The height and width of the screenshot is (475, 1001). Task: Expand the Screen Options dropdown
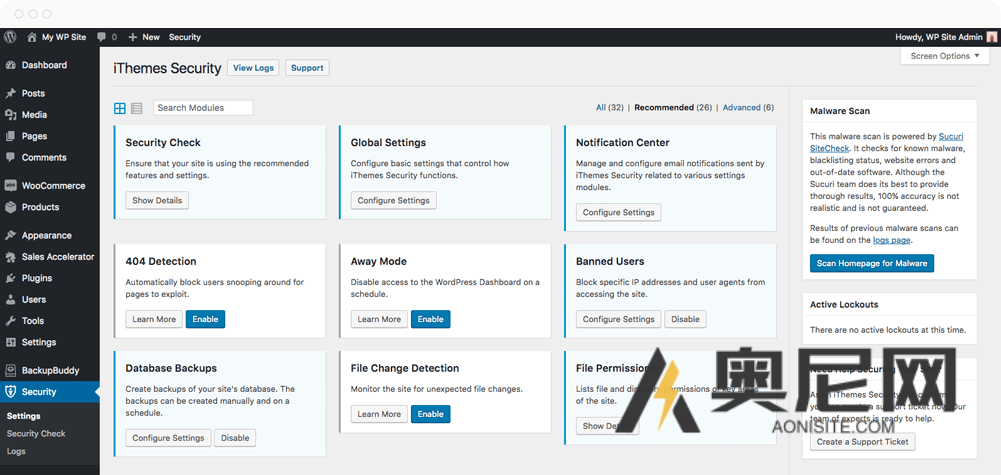[945, 56]
